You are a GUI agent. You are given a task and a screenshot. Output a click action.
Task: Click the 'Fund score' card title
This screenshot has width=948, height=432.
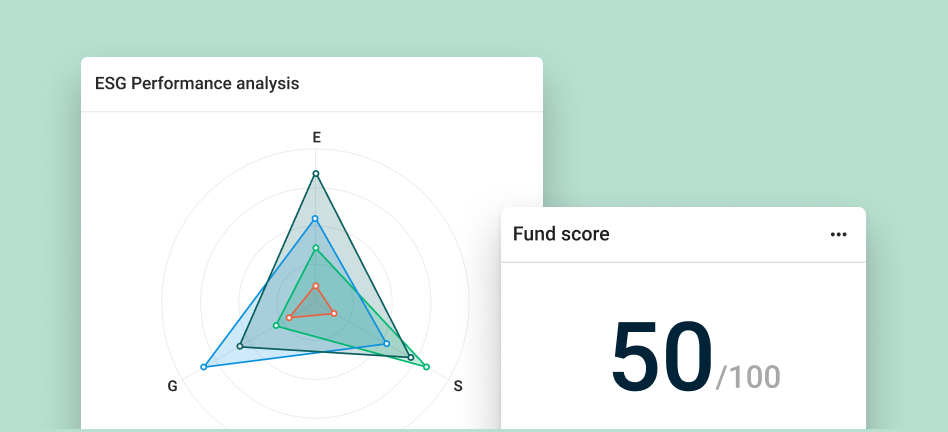point(561,234)
